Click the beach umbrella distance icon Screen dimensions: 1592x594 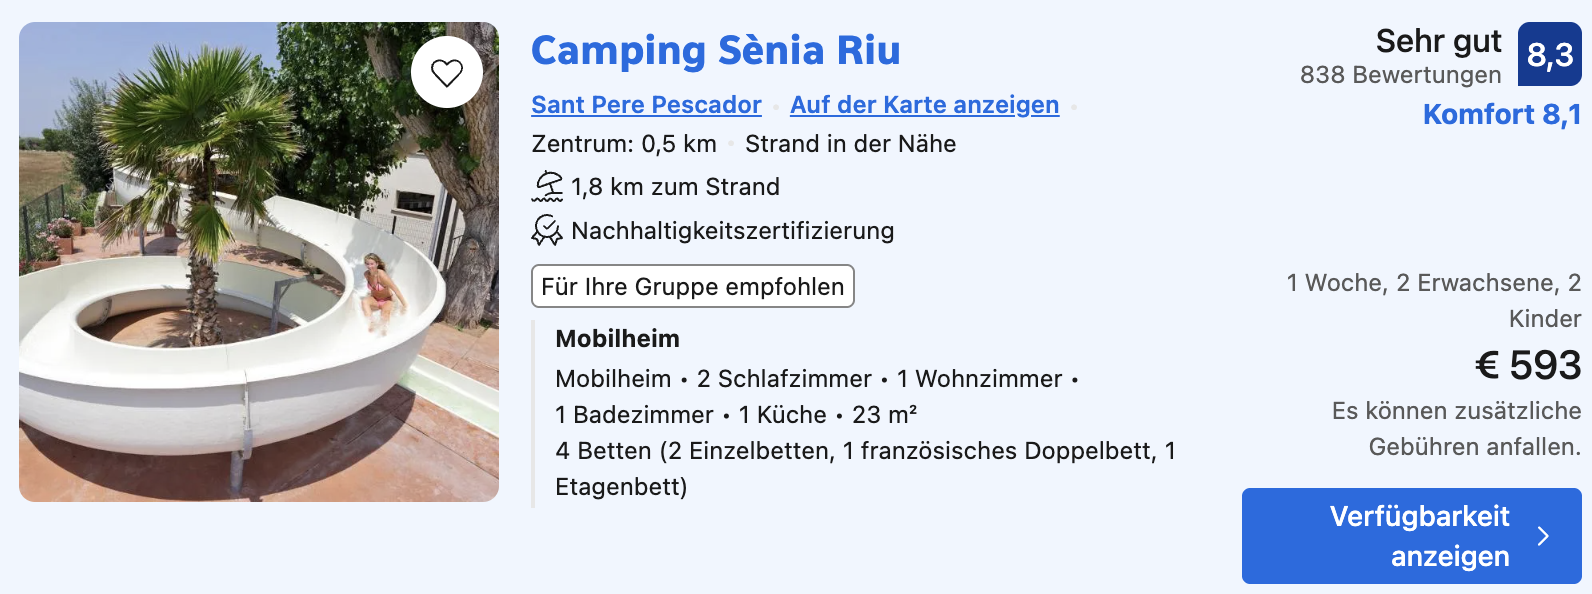pyautogui.click(x=548, y=187)
